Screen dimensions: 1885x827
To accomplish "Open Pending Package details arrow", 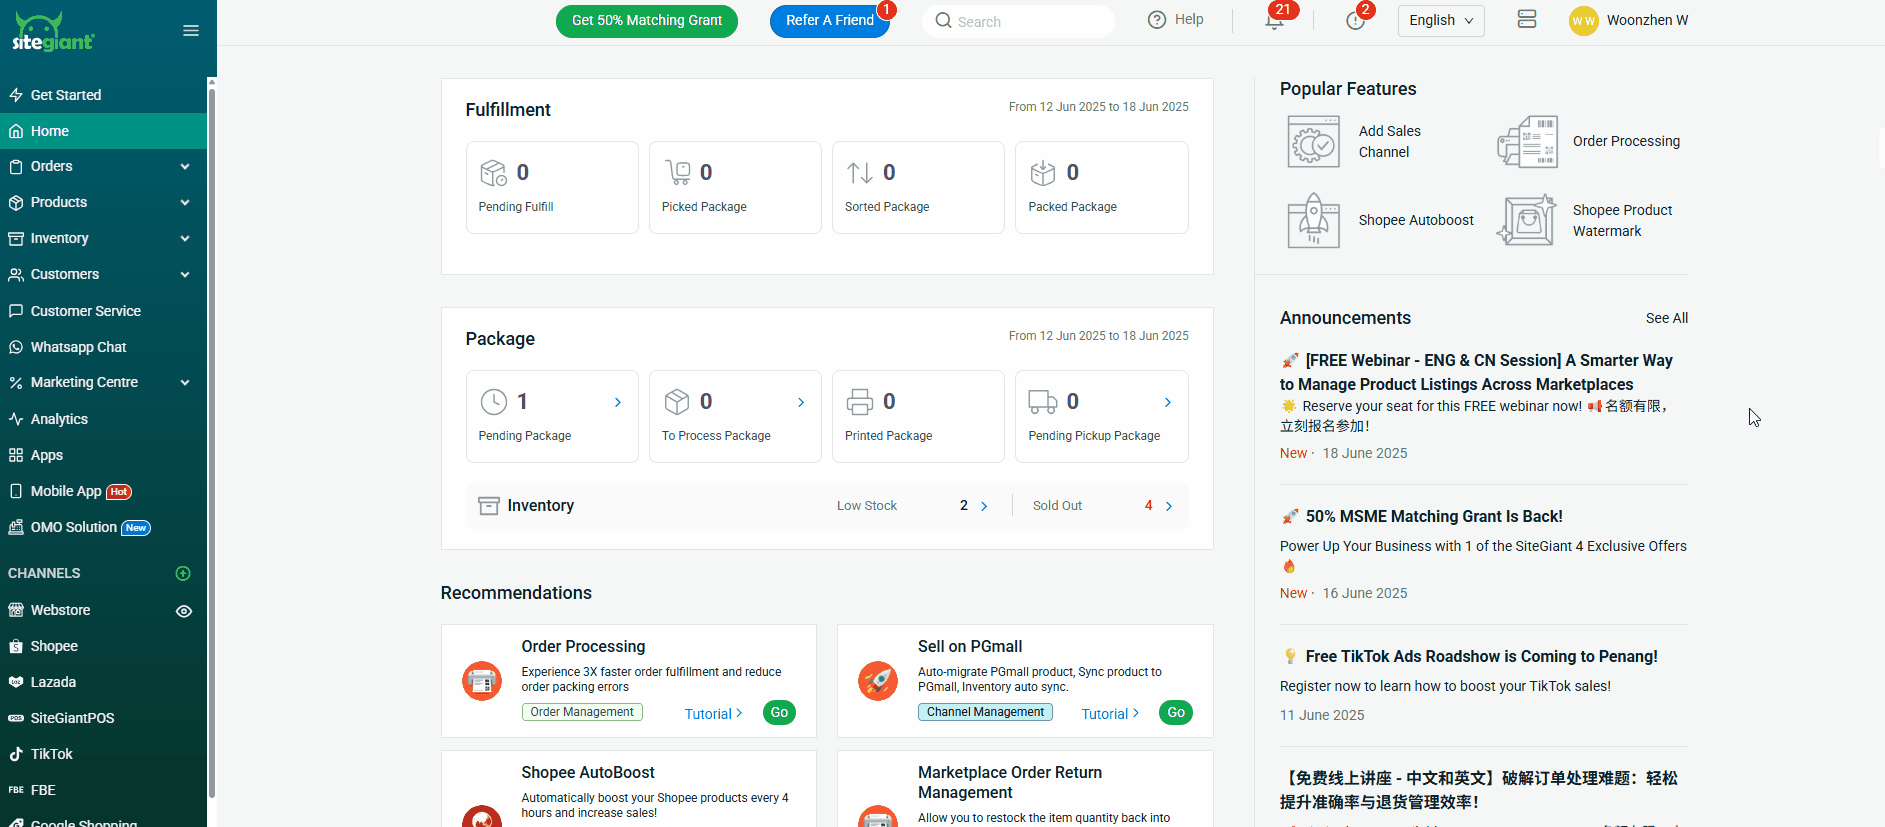I will coord(618,402).
